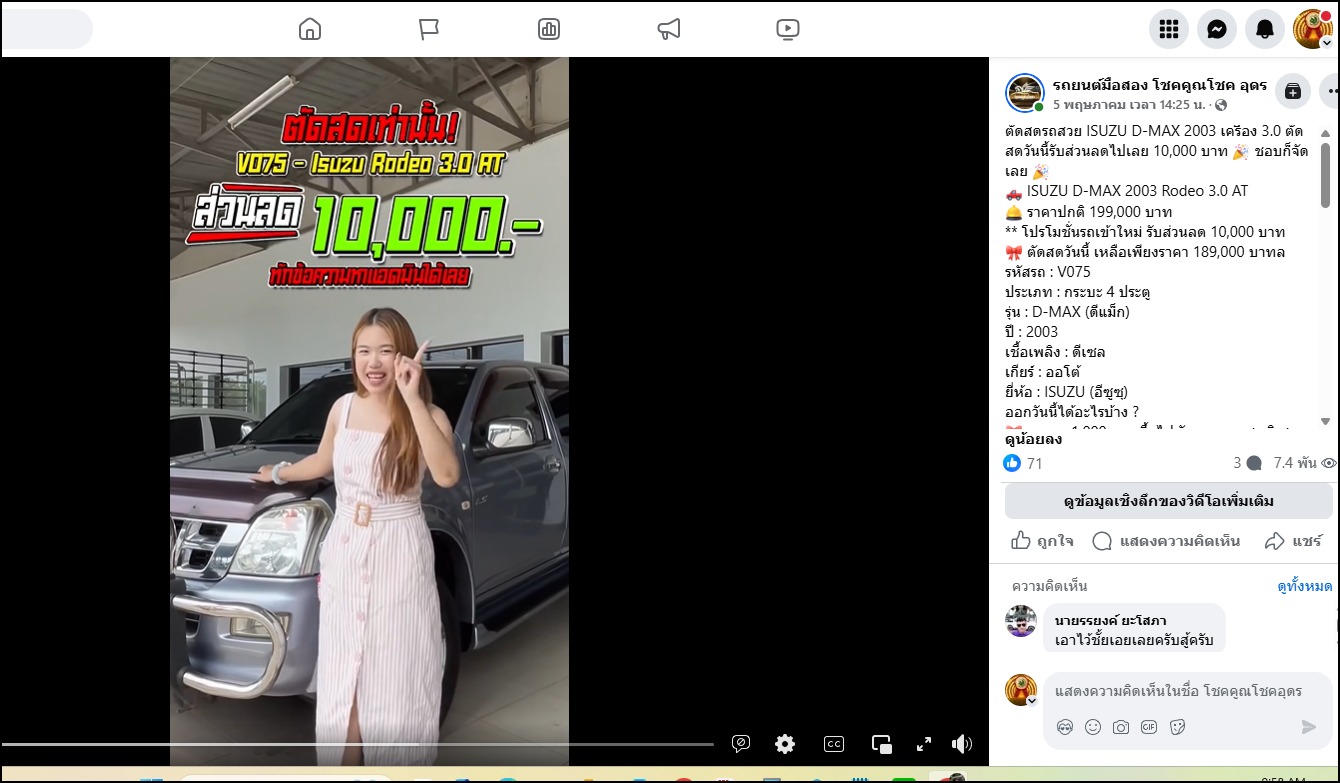Click the text ราคาปกติ 199,000 บาท
Viewport: 1340px width, 783px height.
[1099, 211]
